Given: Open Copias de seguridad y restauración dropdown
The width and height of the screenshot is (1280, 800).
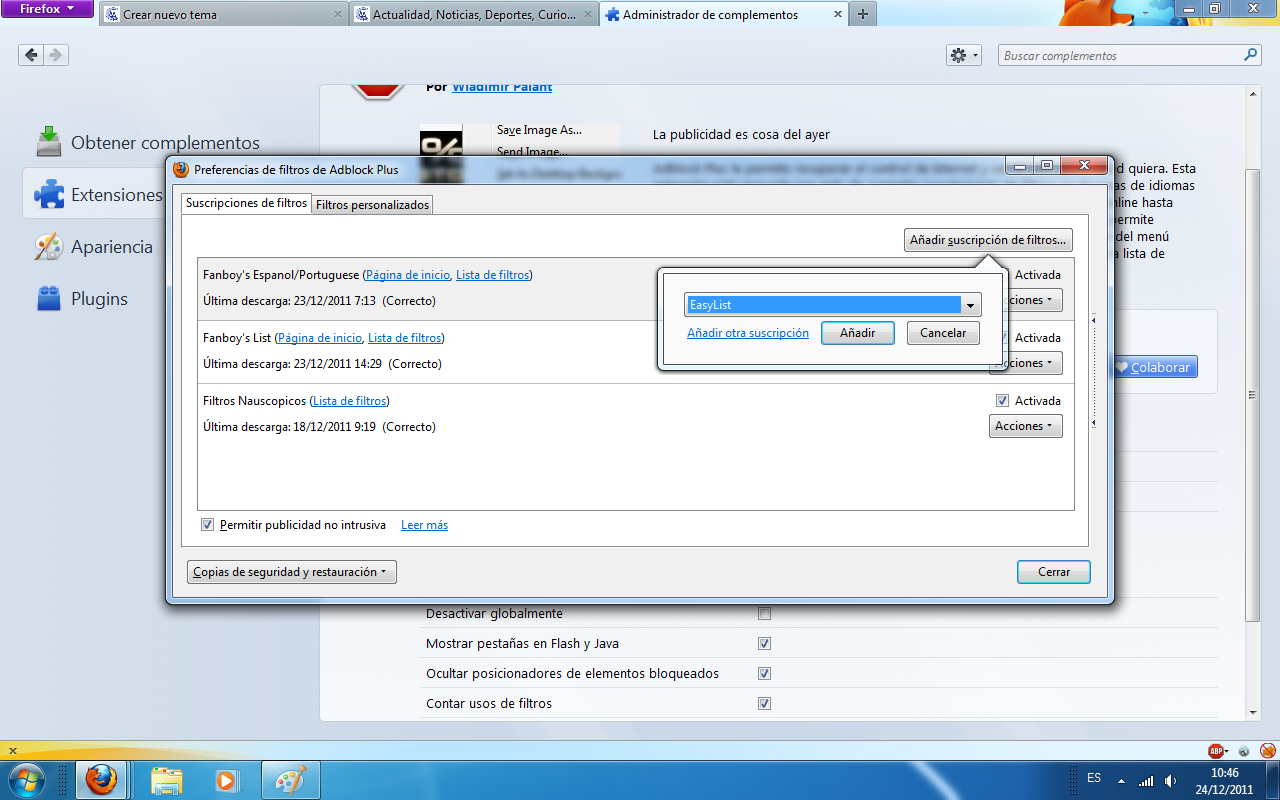Looking at the screenshot, I should pos(292,572).
